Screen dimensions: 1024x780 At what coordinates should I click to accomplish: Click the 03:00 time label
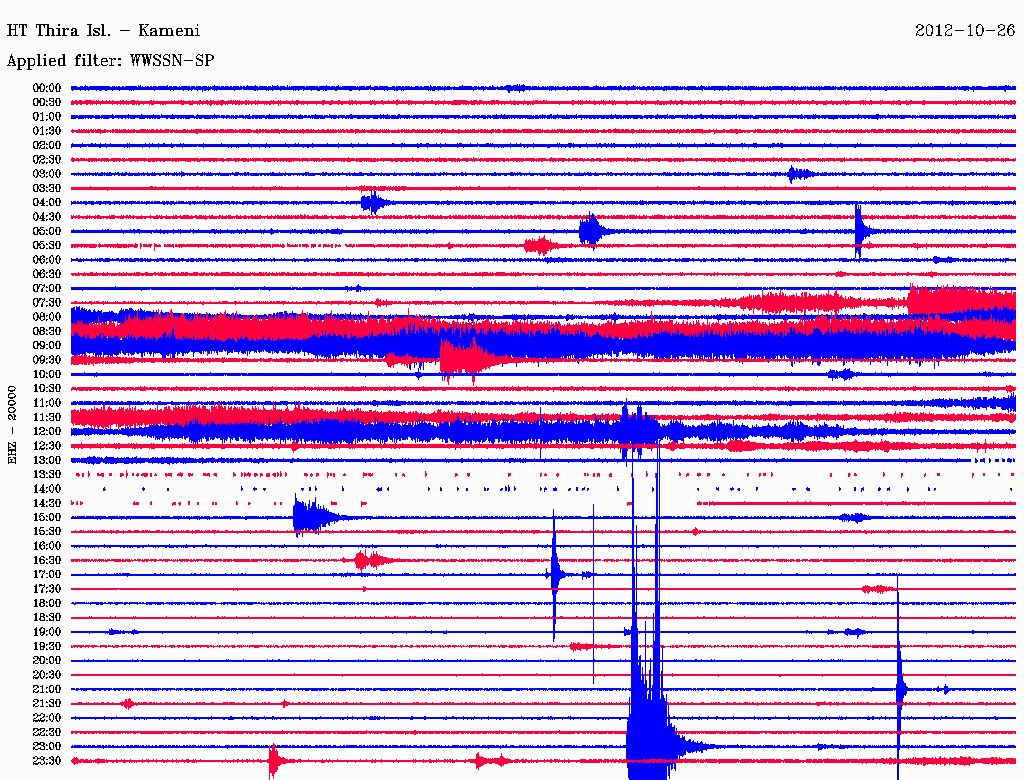coord(47,174)
